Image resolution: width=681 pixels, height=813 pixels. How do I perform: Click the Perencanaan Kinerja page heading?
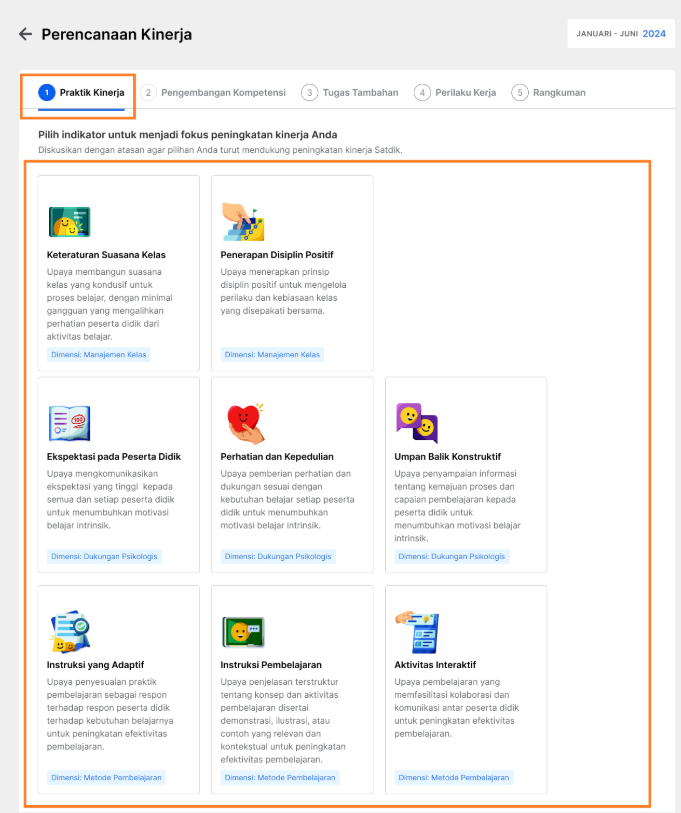117,35
